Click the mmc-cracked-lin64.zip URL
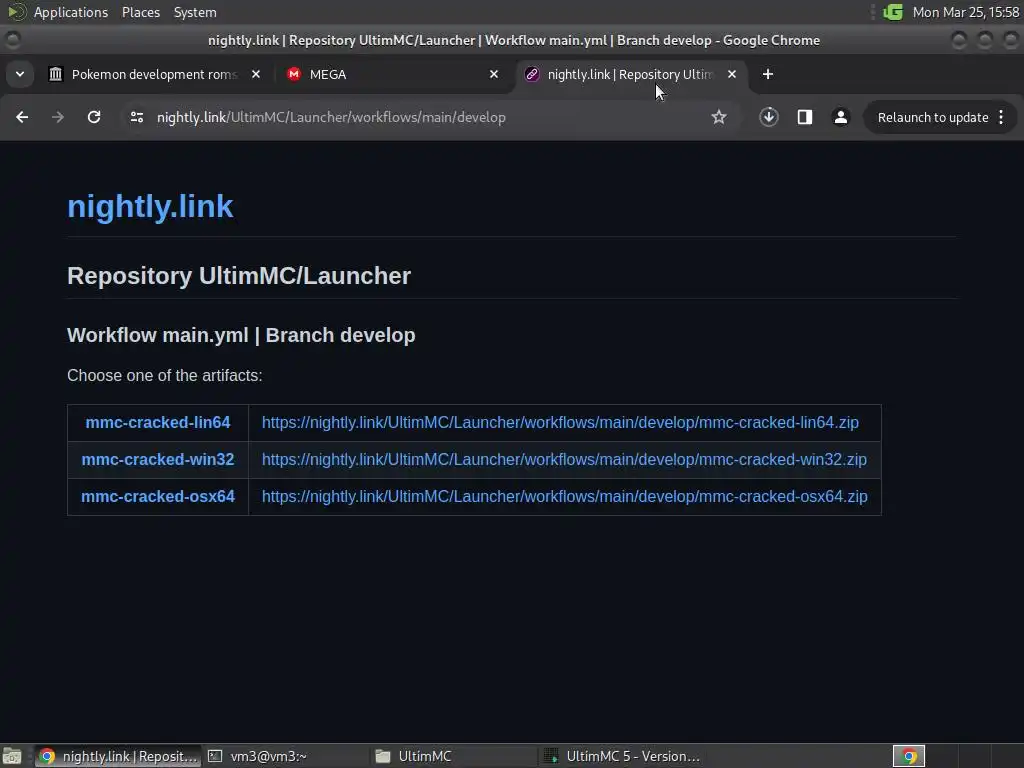The width and height of the screenshot is (1024, 768). point(560,423)
